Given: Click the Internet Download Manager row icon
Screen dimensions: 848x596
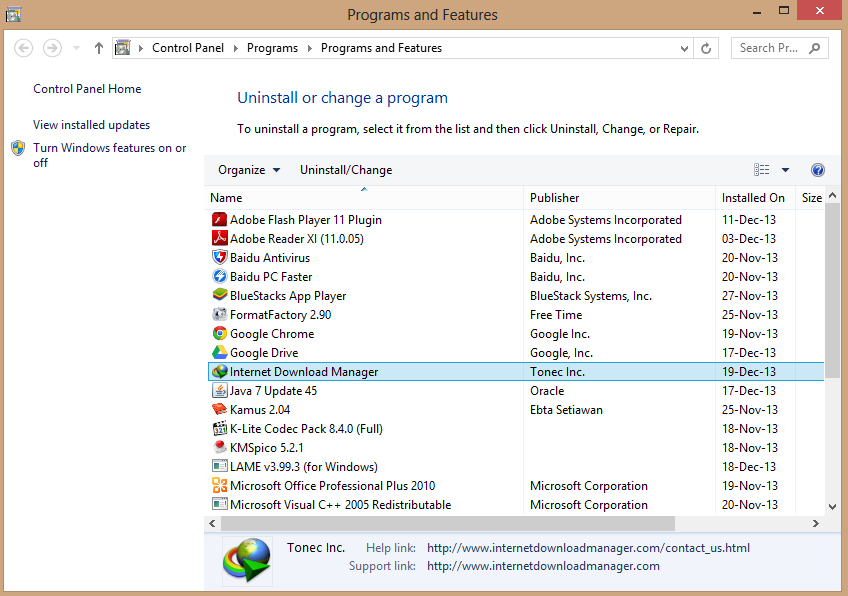Looking at the screenshot, I should click(x=219, y=372).
